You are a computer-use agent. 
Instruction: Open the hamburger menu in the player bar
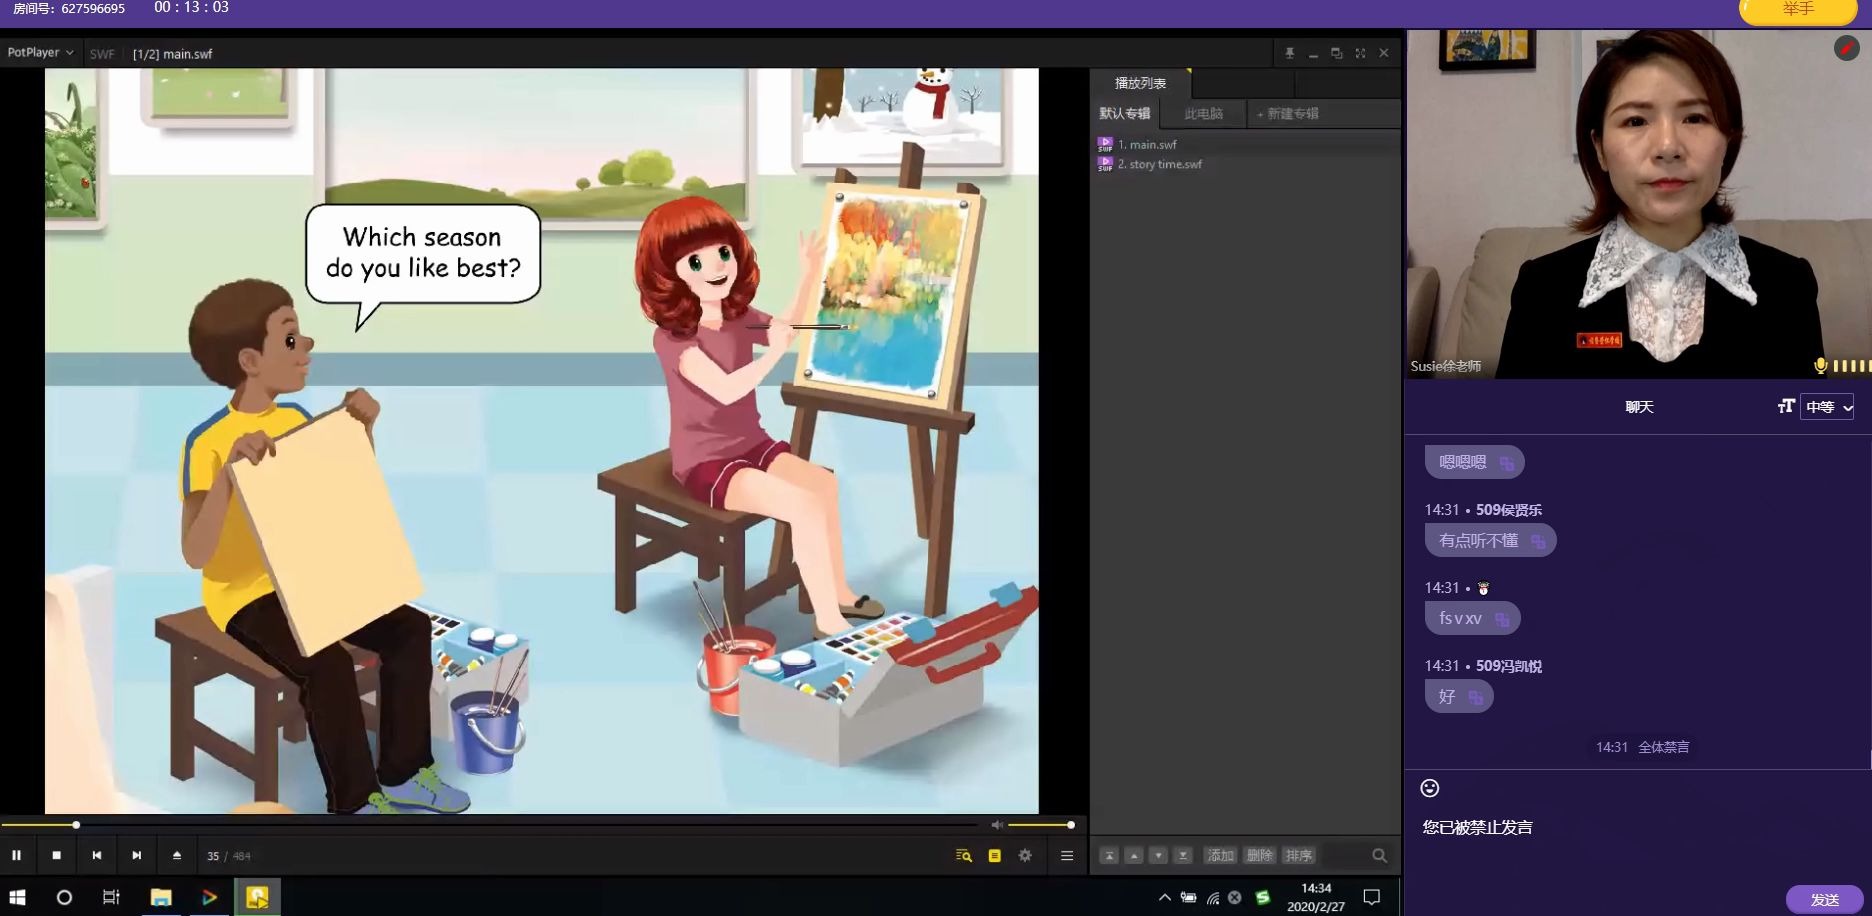tap(1067, 855)
